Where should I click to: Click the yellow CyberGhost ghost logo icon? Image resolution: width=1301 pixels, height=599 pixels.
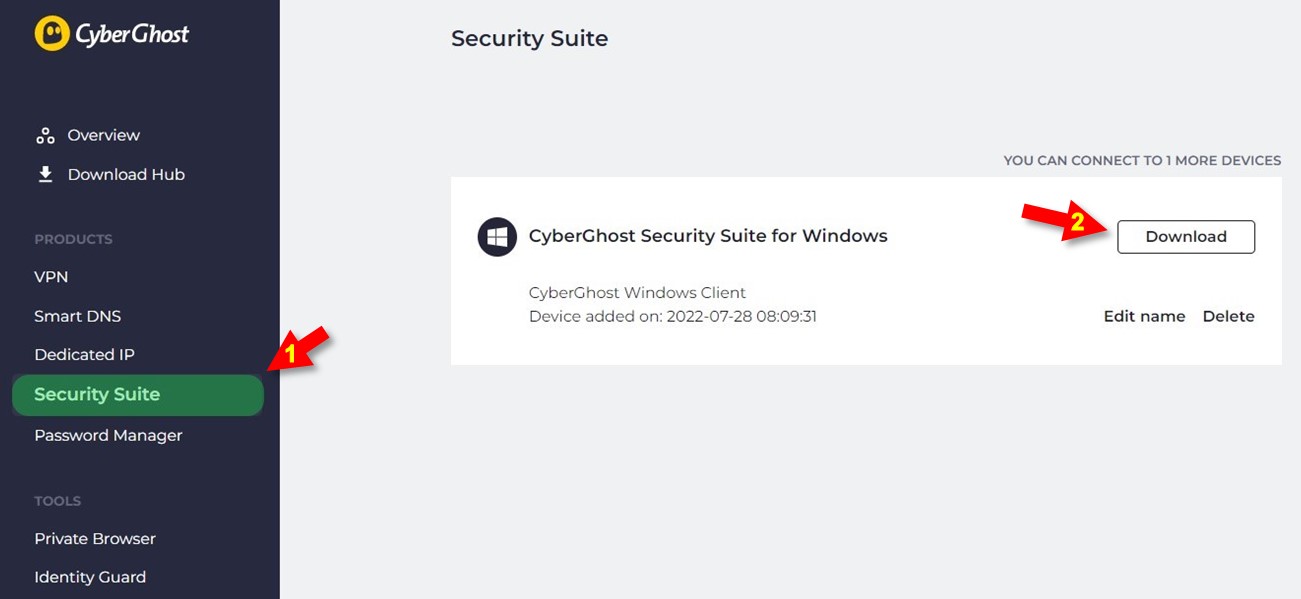click(52, 33)
